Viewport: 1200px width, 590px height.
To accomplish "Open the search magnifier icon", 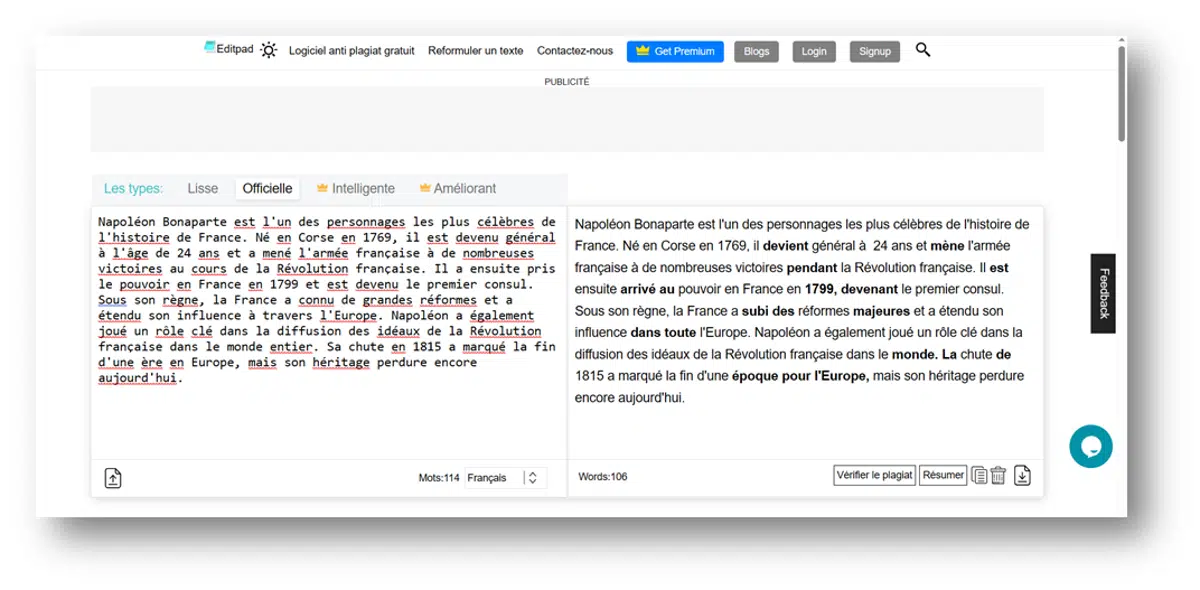I will point(923,49).
